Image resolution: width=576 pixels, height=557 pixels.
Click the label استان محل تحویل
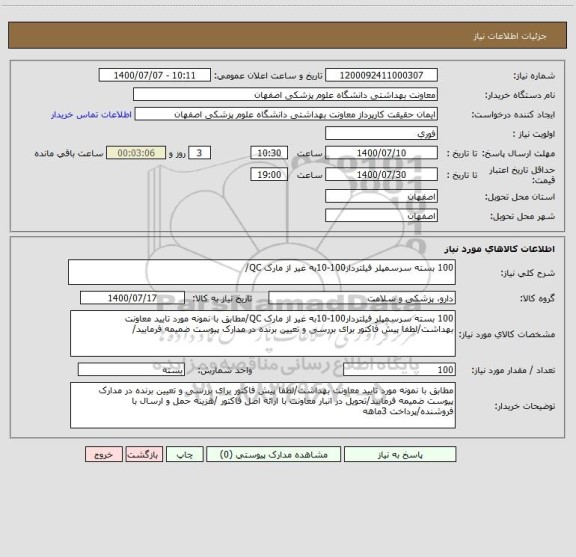pos(520,197)
